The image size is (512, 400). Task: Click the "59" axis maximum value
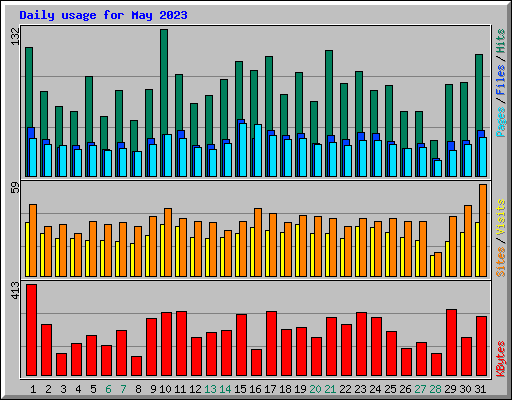15,188
